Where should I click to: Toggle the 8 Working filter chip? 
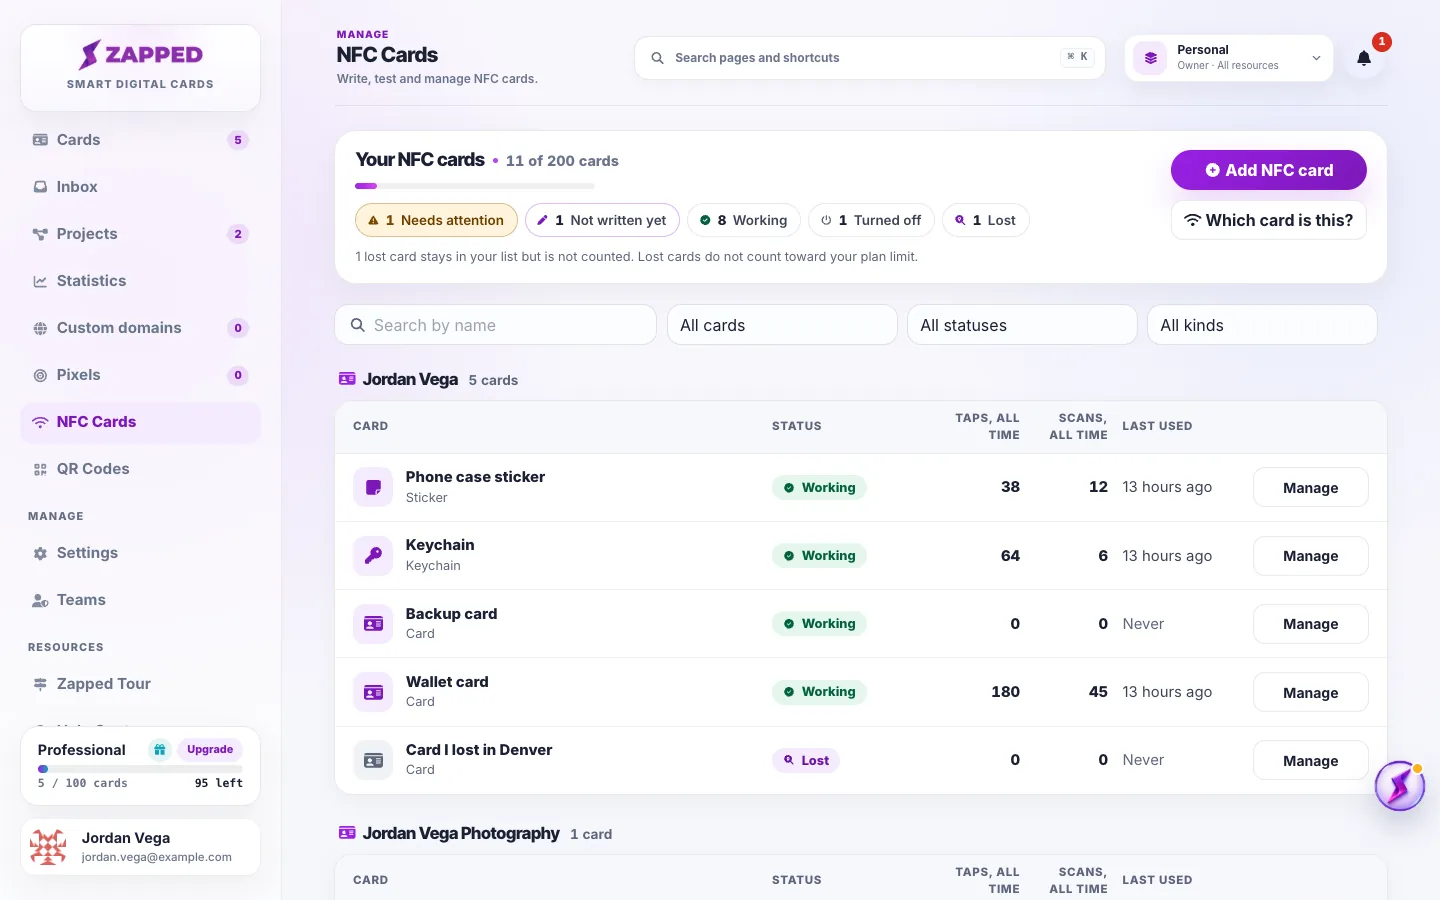click(743, 220)
